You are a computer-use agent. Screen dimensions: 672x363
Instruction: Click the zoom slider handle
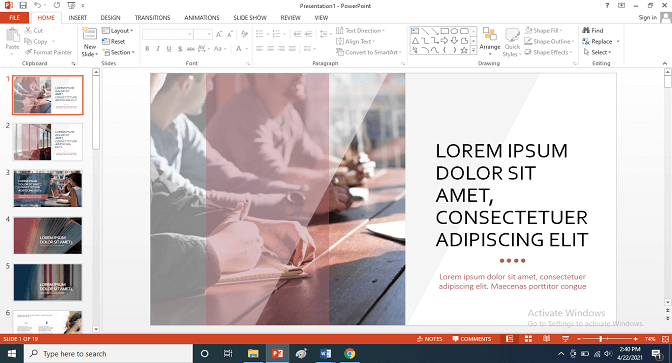(601, 339)
